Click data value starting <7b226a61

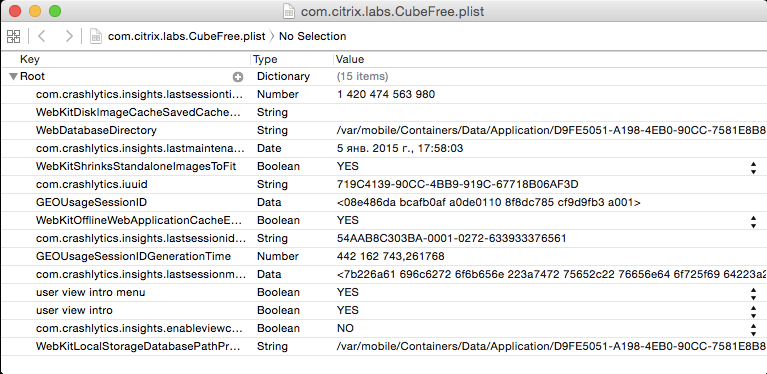(x=551, y=274)
